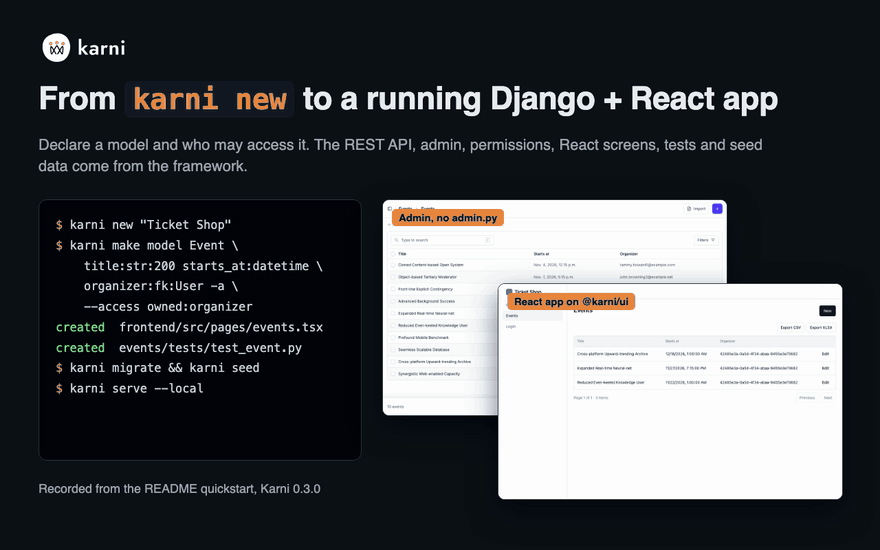
Task: Sort by Starts at column in admin
Action: coord(541,254)
